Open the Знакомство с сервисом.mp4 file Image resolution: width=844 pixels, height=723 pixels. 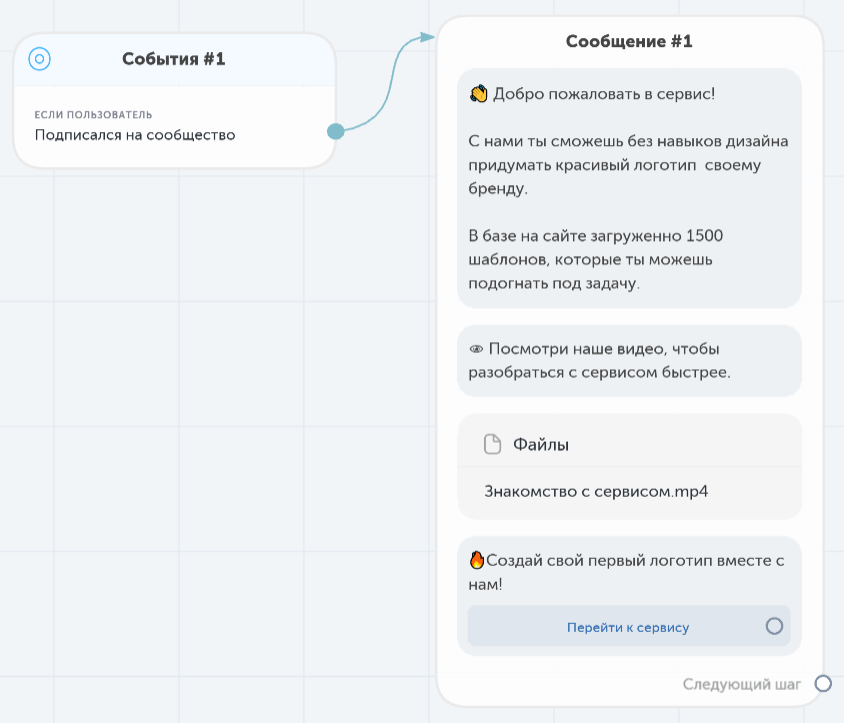pyautogui.click(x=596, y=491)
